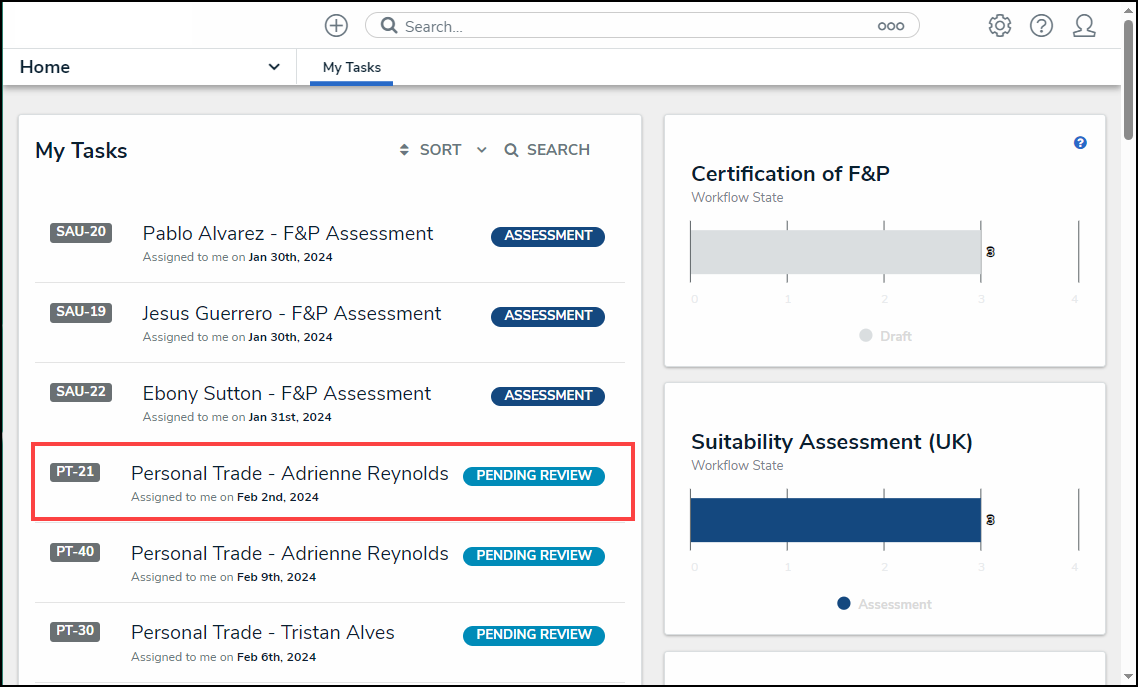
Task: Open the sort options chevron dropdown
Action: tap(481, 150)
